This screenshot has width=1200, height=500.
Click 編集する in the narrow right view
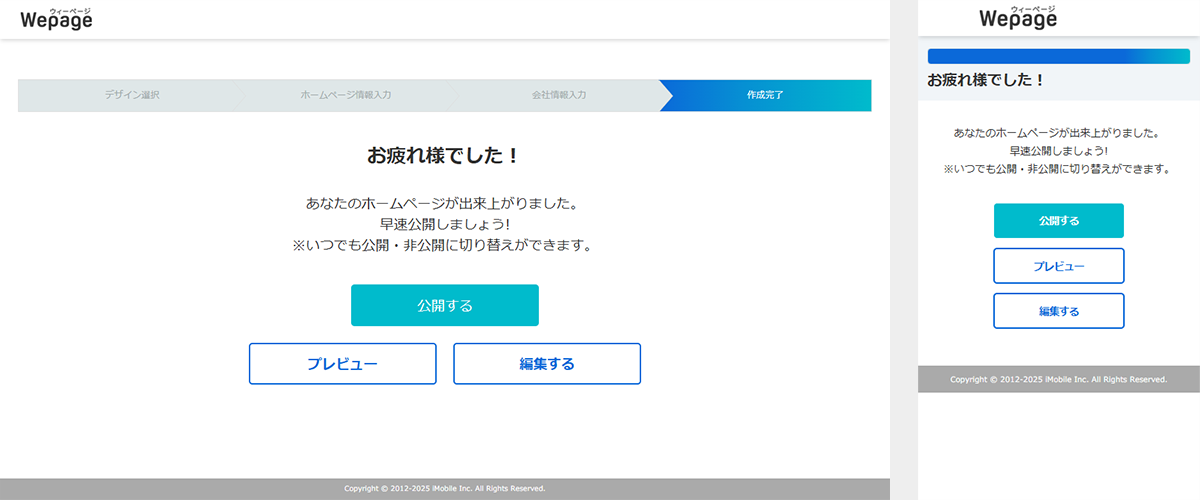[1058, 311]
